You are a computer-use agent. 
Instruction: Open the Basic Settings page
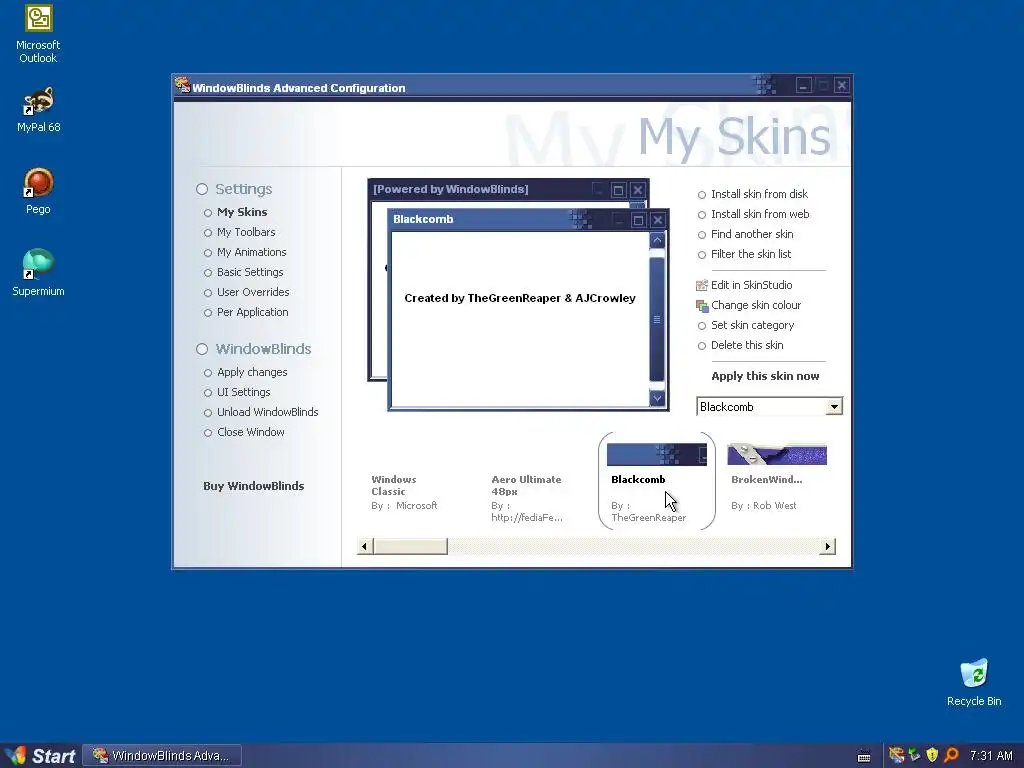(249, 272)
